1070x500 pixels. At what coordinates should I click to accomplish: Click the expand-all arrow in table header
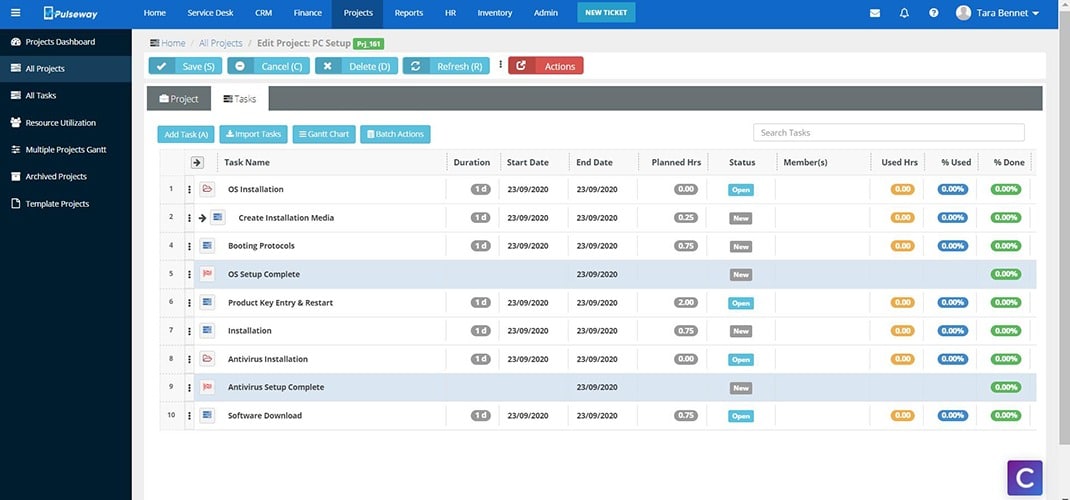[197, 162]
